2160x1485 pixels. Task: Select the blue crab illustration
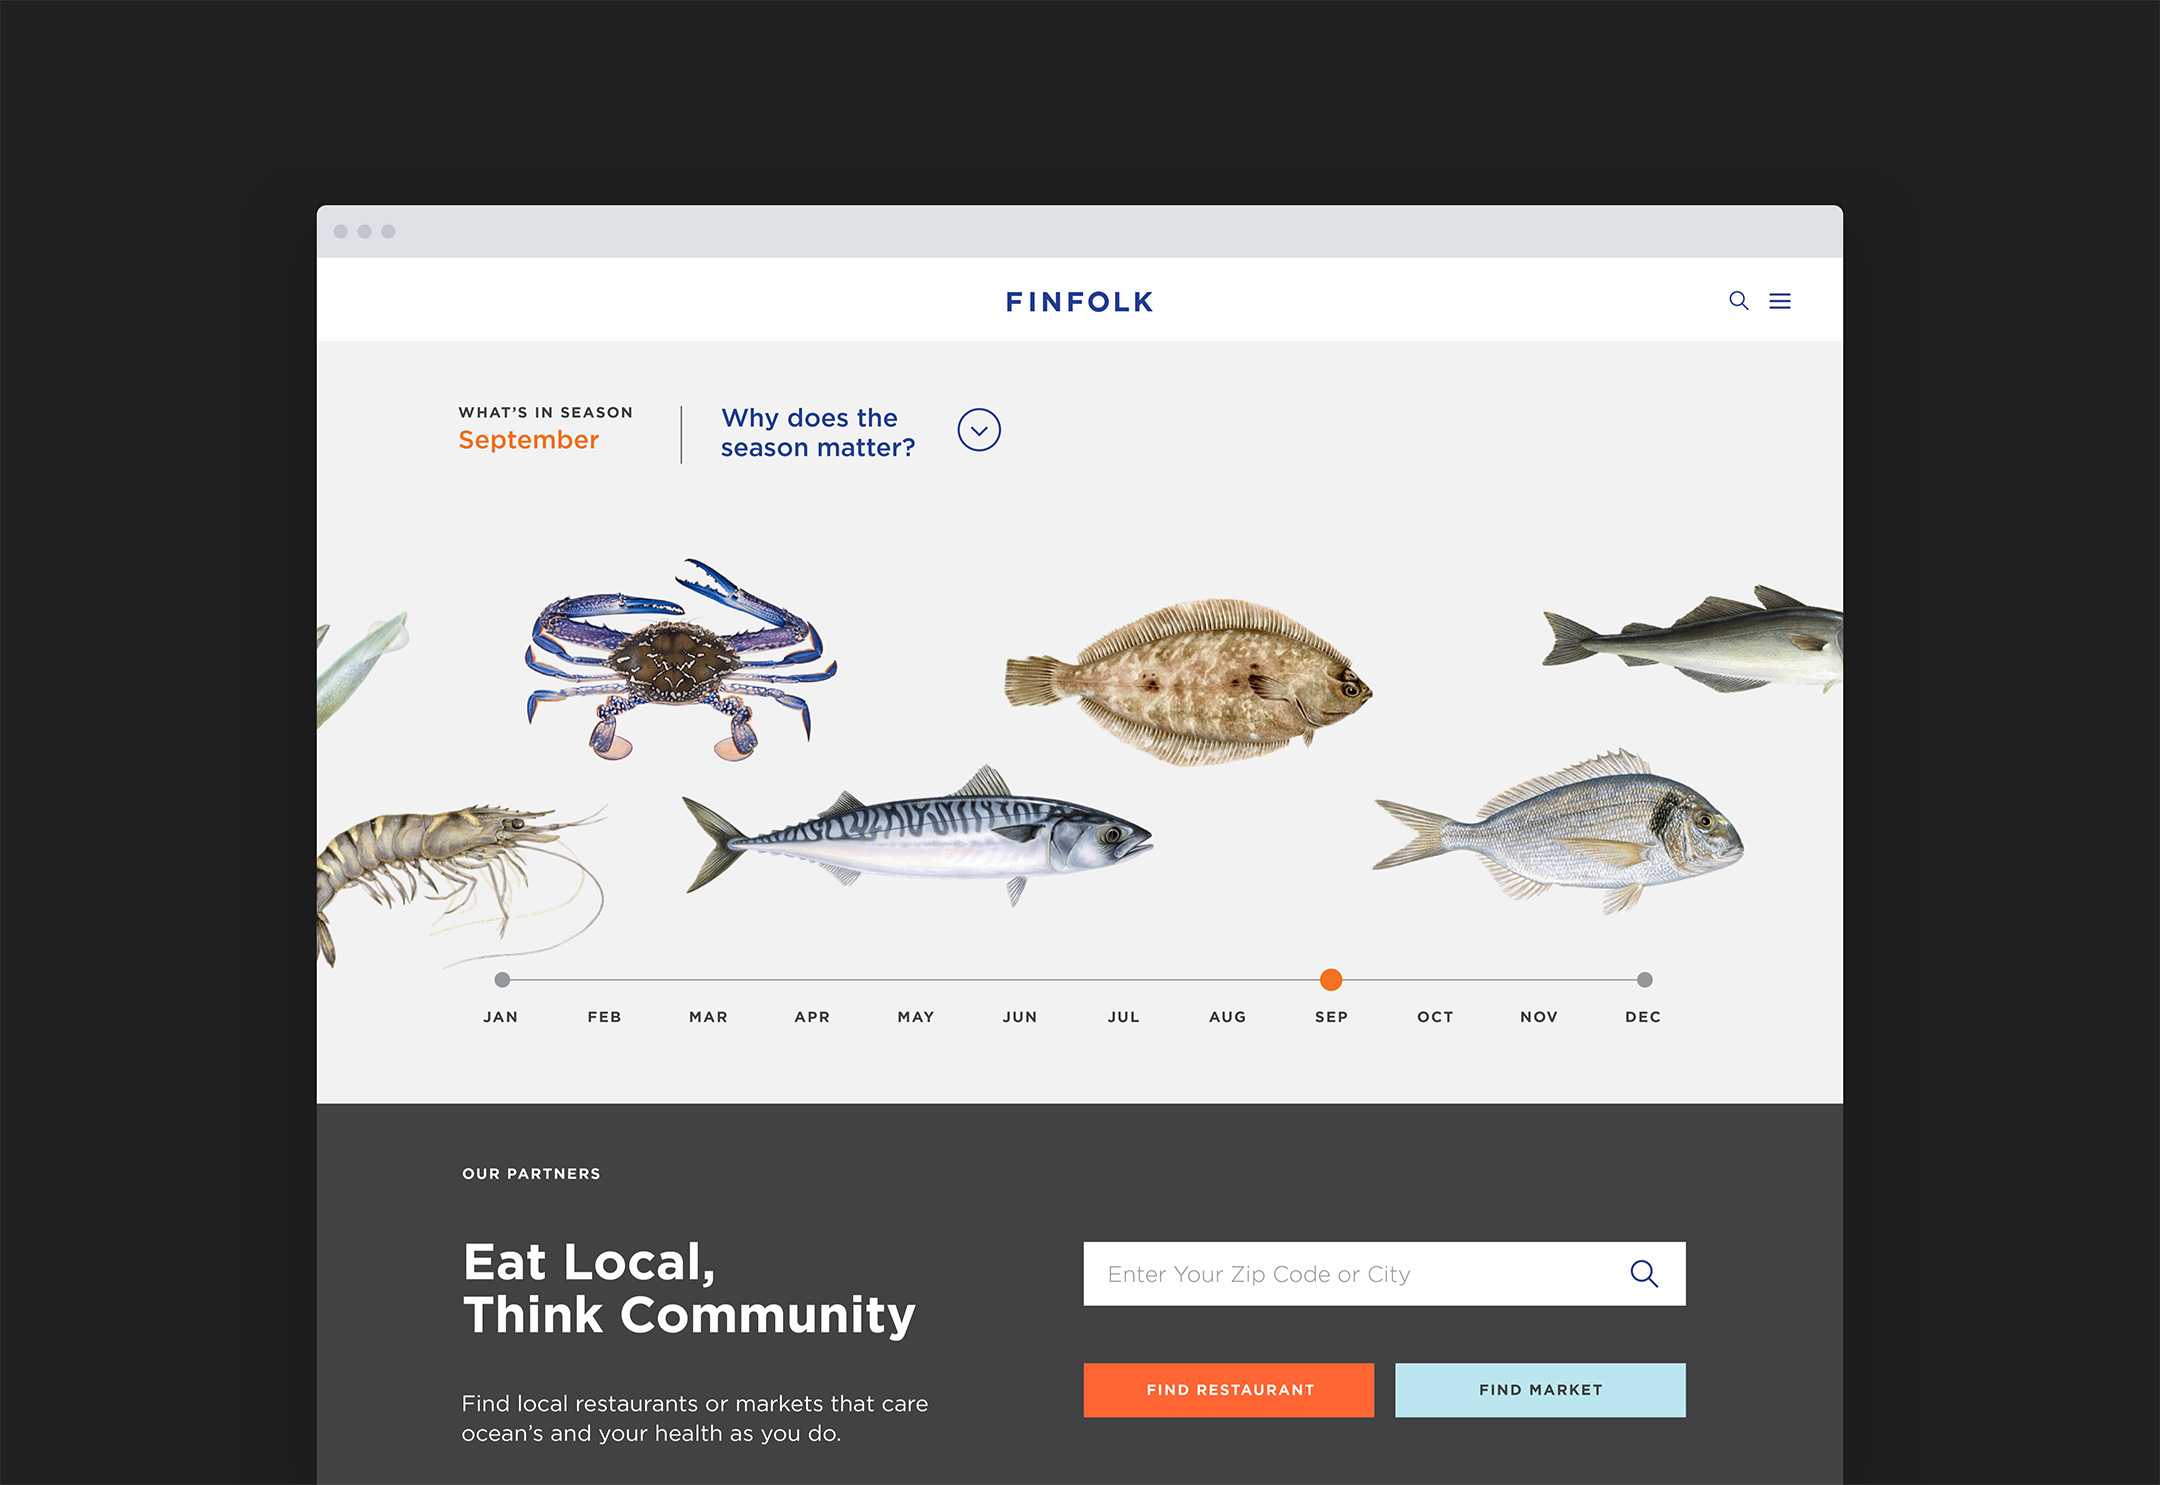[680, 660]
